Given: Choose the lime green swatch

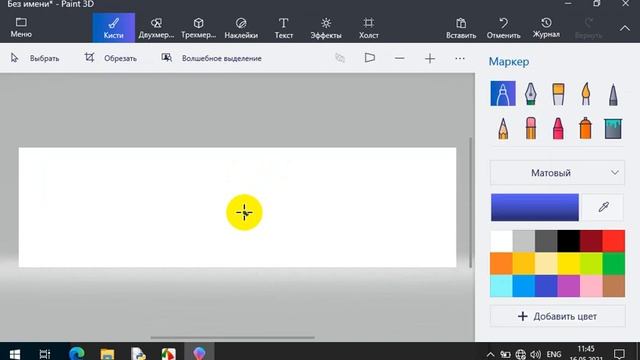Looking at the screenshot, I should pos(591,263).
